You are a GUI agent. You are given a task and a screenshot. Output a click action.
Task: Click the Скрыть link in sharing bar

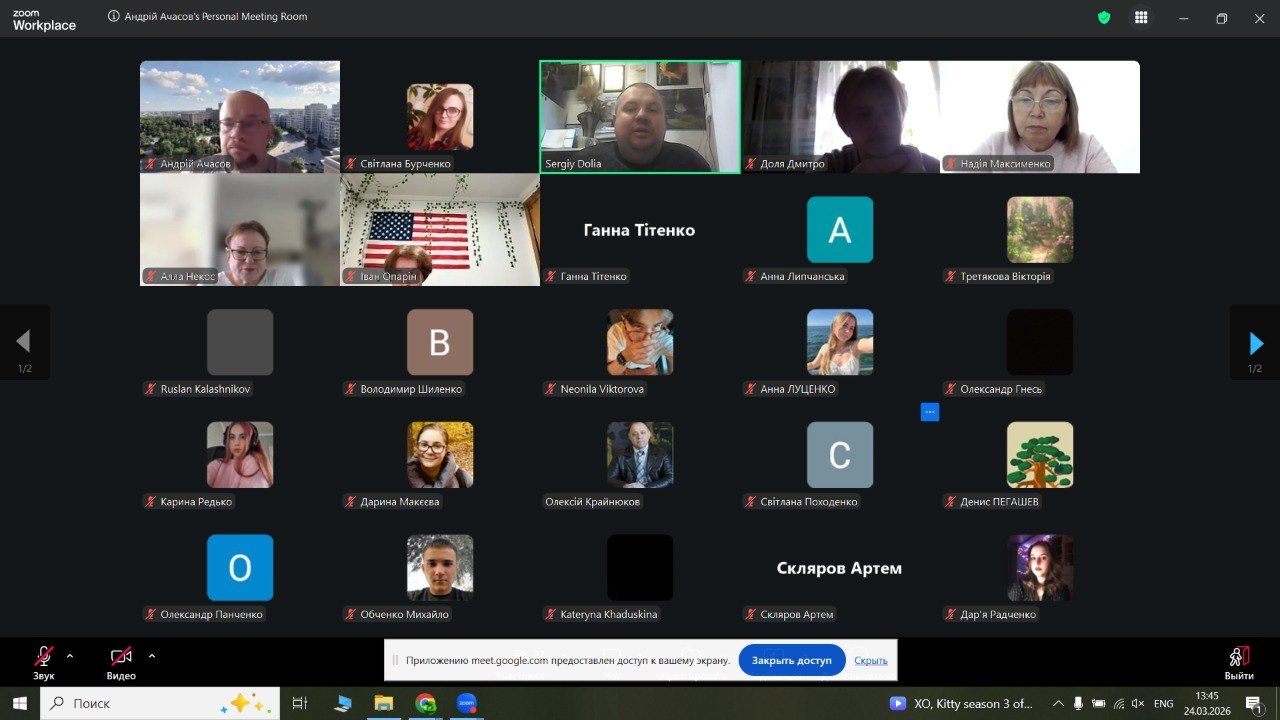point(870,660)
